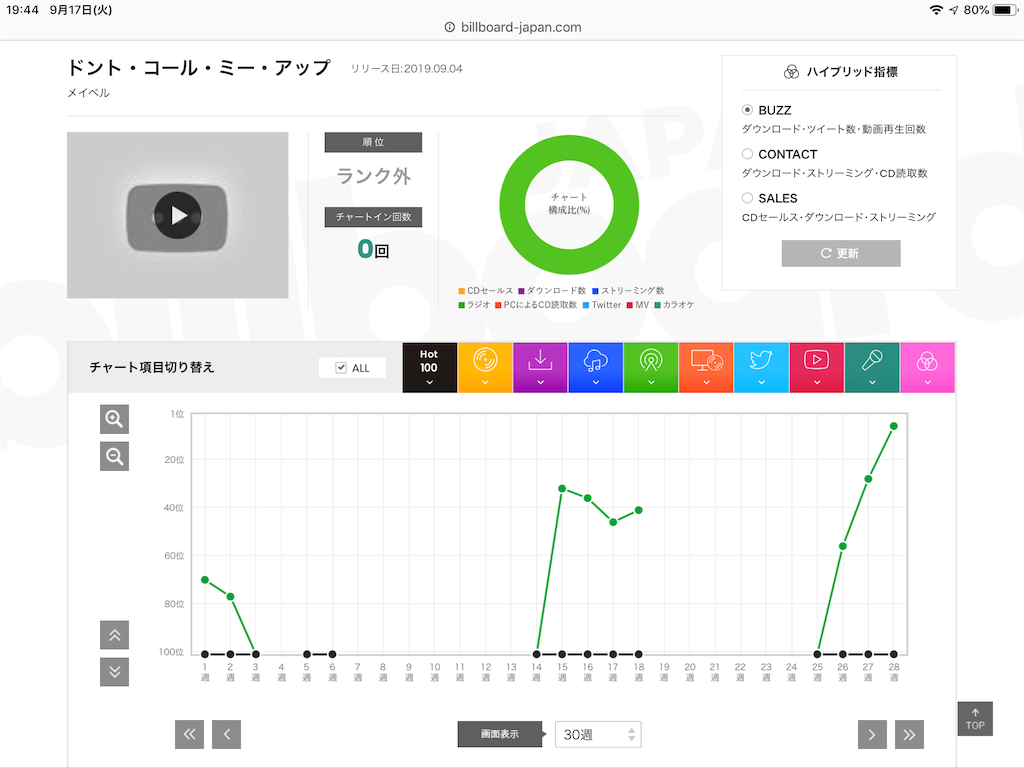The image size is (1024, 768).
Task: Go to previous week with left arrow
Action: pos(227,735)
